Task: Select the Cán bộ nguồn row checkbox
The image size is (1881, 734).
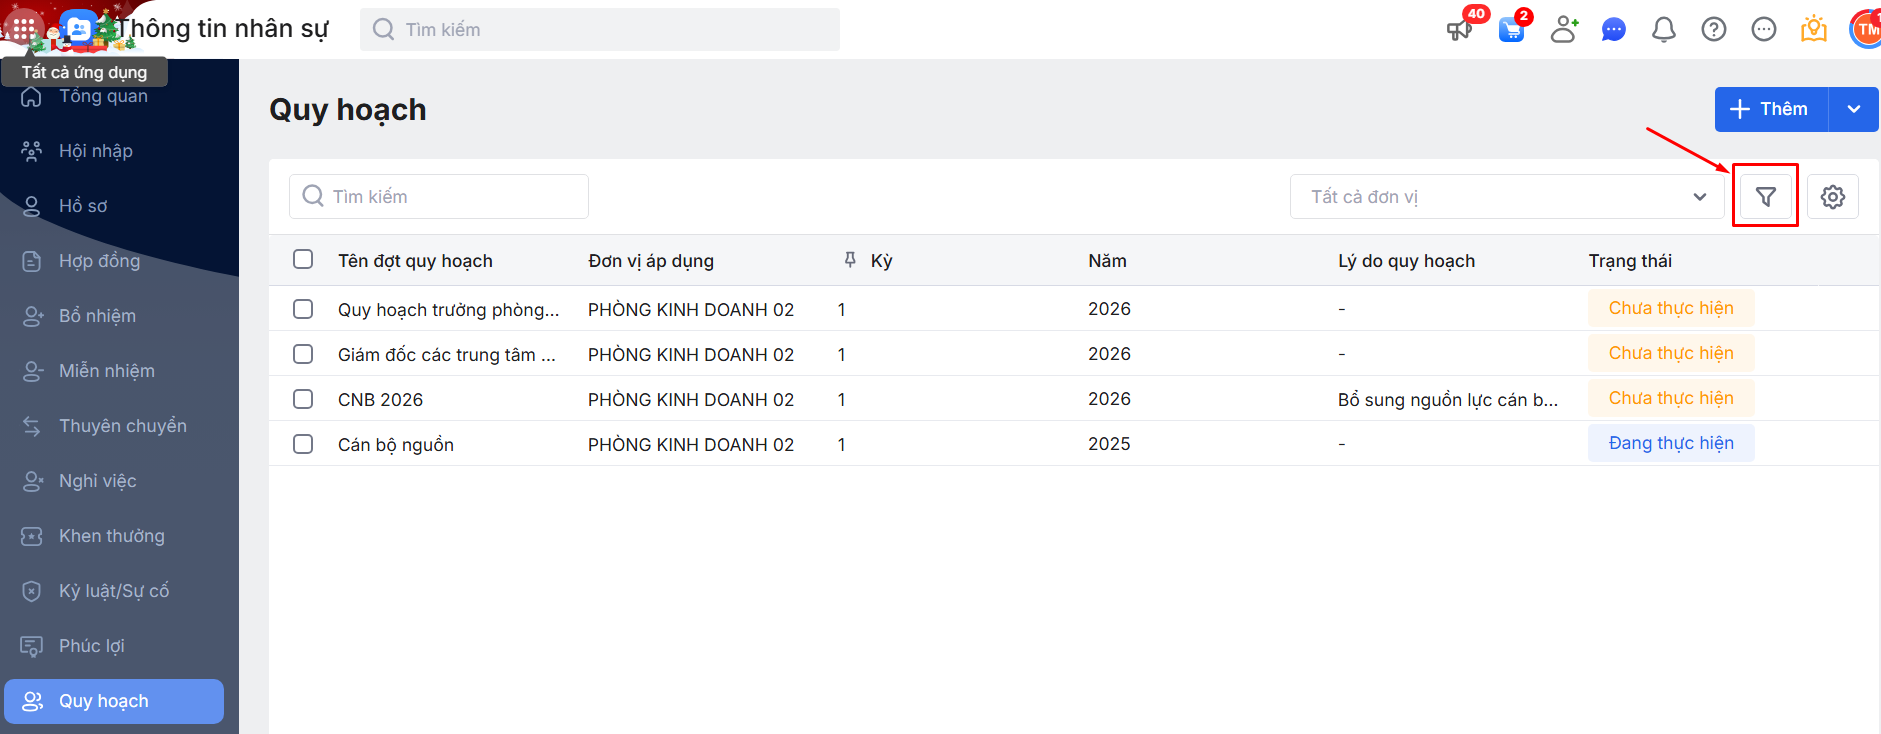Action: tap(303, 444)
